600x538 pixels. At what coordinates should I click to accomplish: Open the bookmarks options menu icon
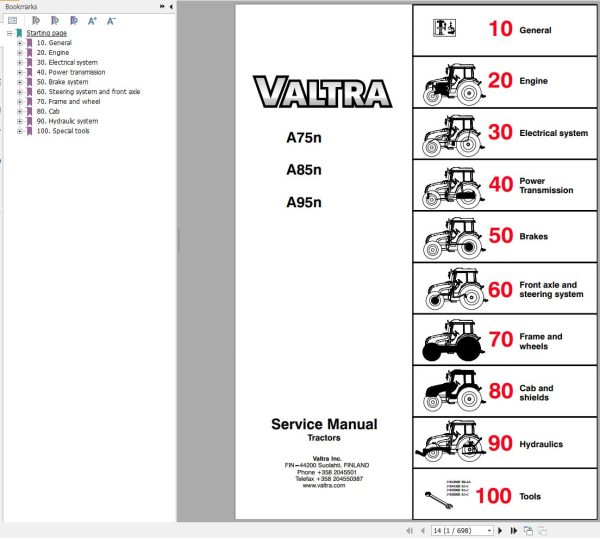tap(12, 21)
